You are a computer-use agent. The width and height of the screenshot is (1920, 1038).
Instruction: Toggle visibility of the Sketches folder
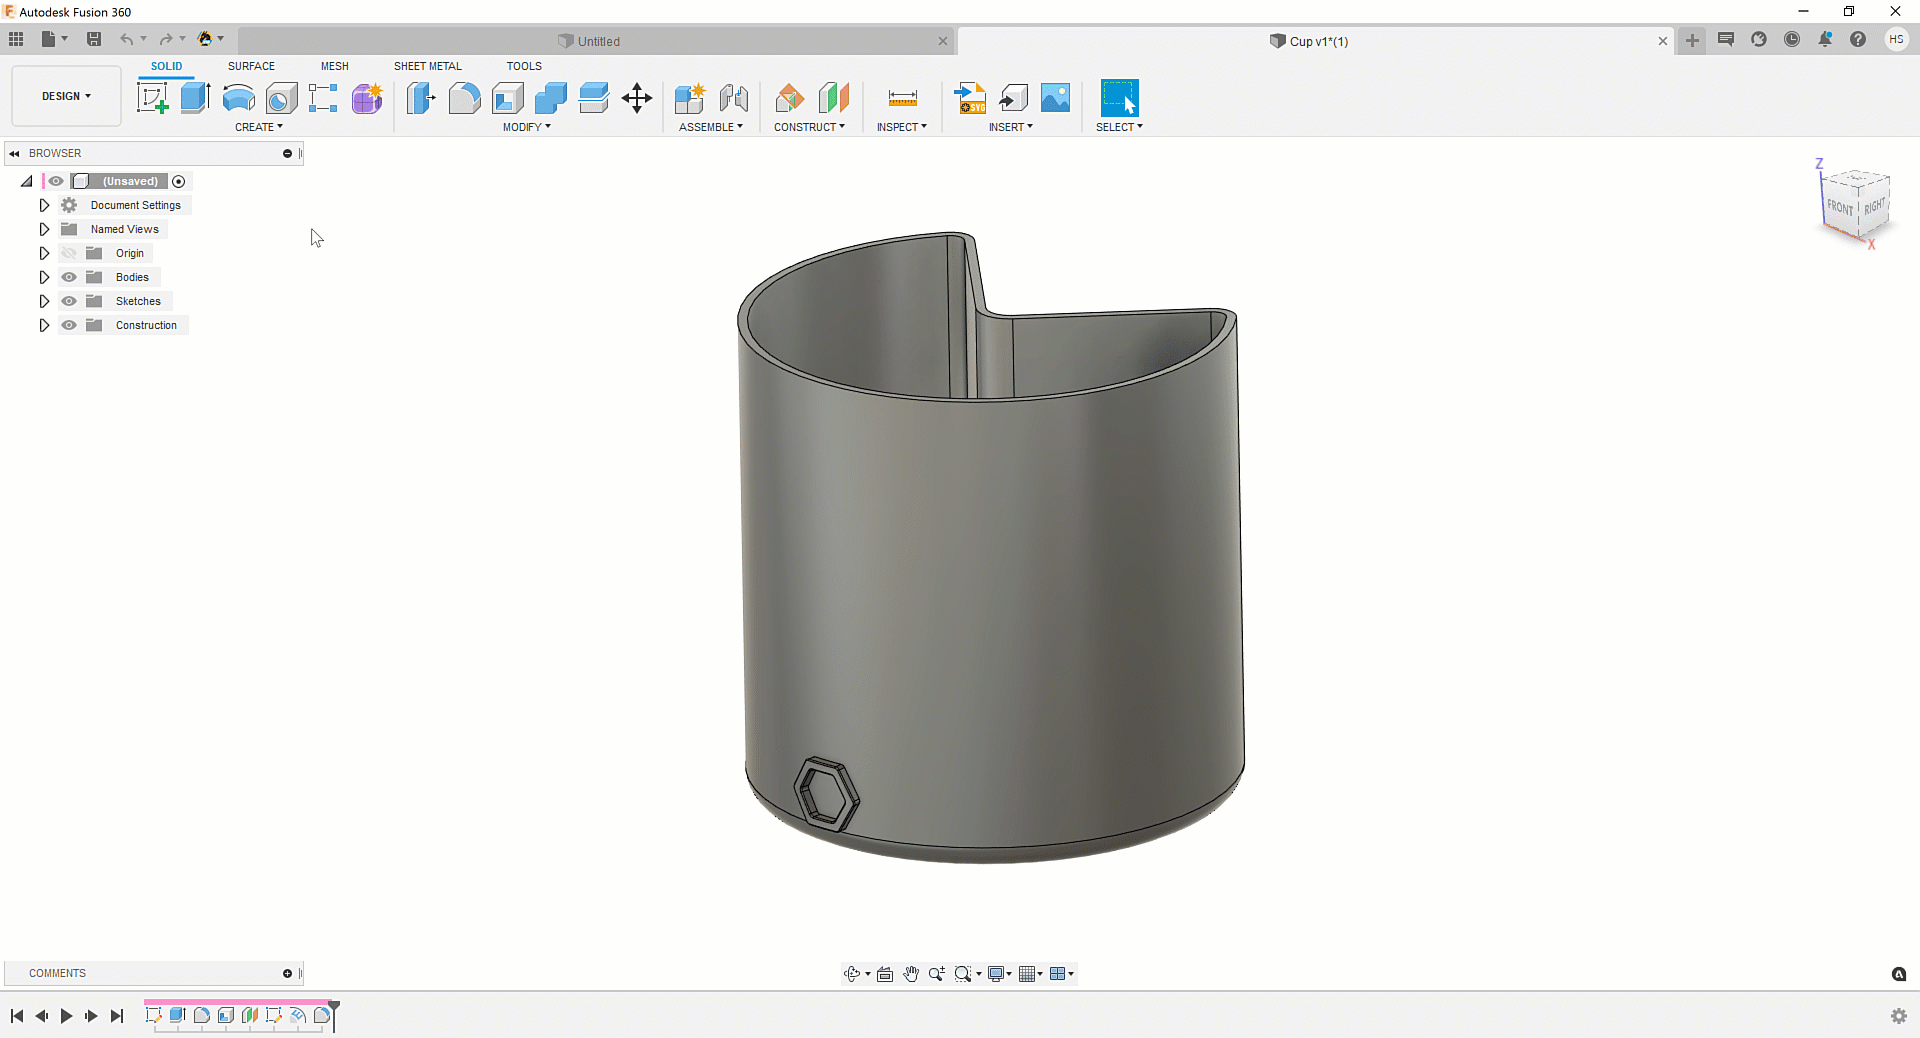[69, 301]
